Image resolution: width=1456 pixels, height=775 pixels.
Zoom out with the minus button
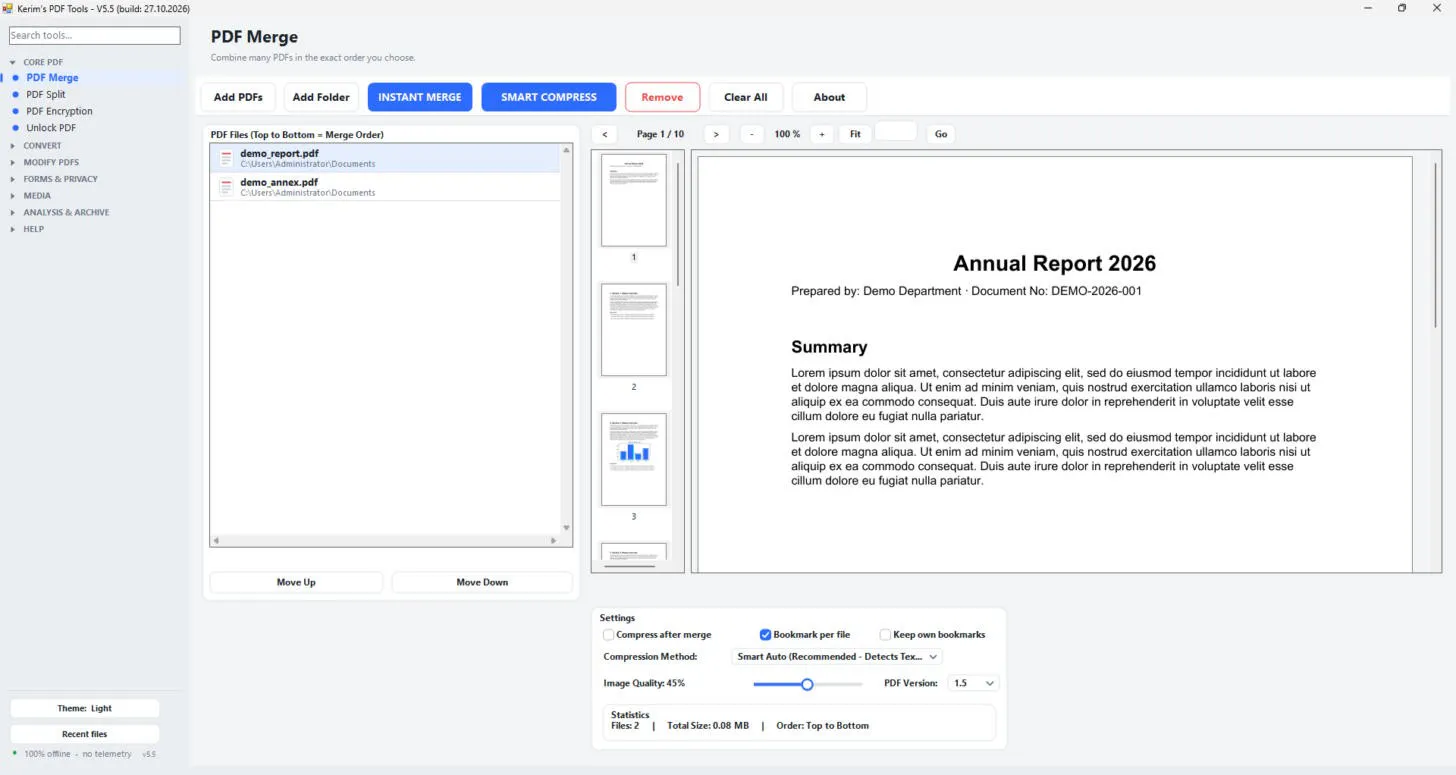(752, 134)
